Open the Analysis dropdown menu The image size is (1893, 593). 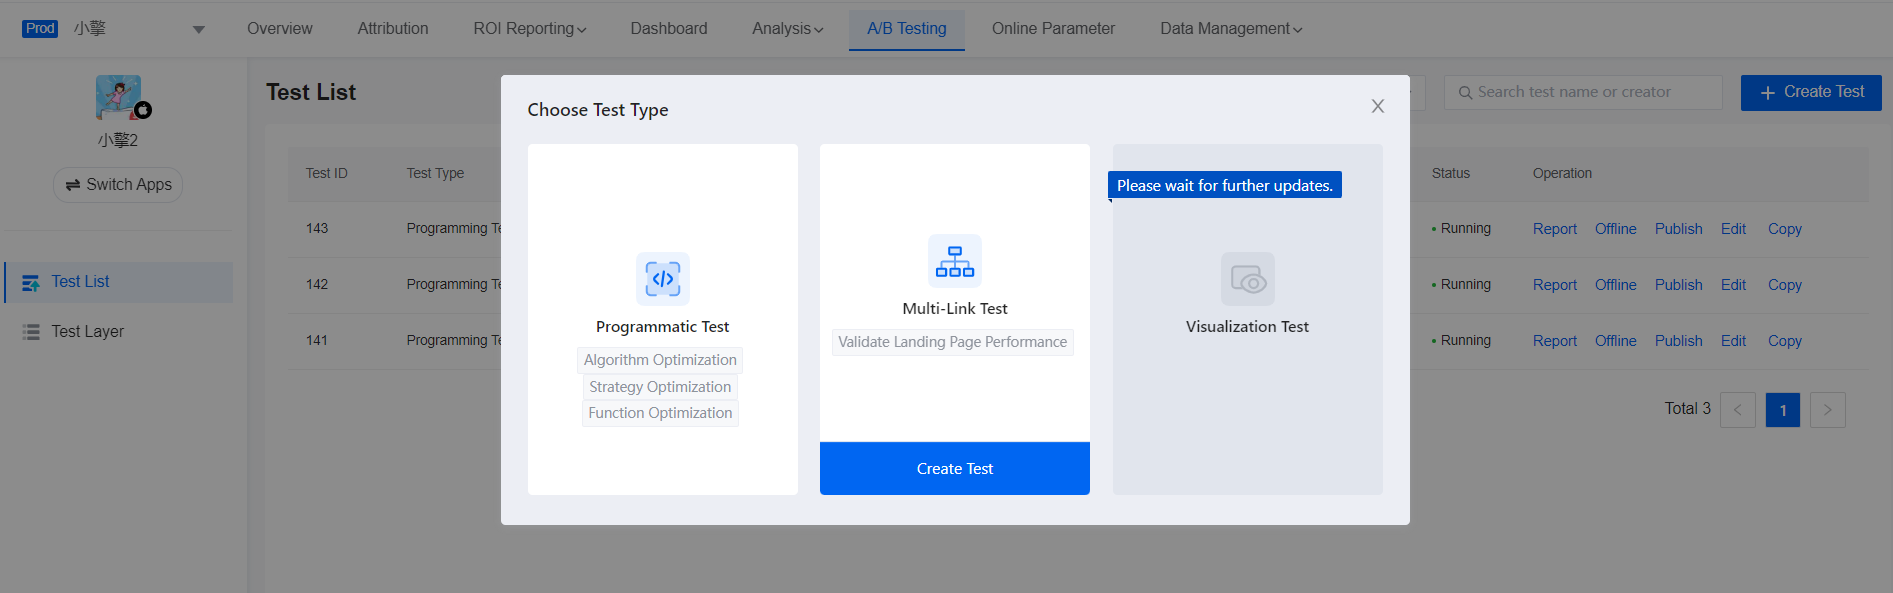(788, 29)
